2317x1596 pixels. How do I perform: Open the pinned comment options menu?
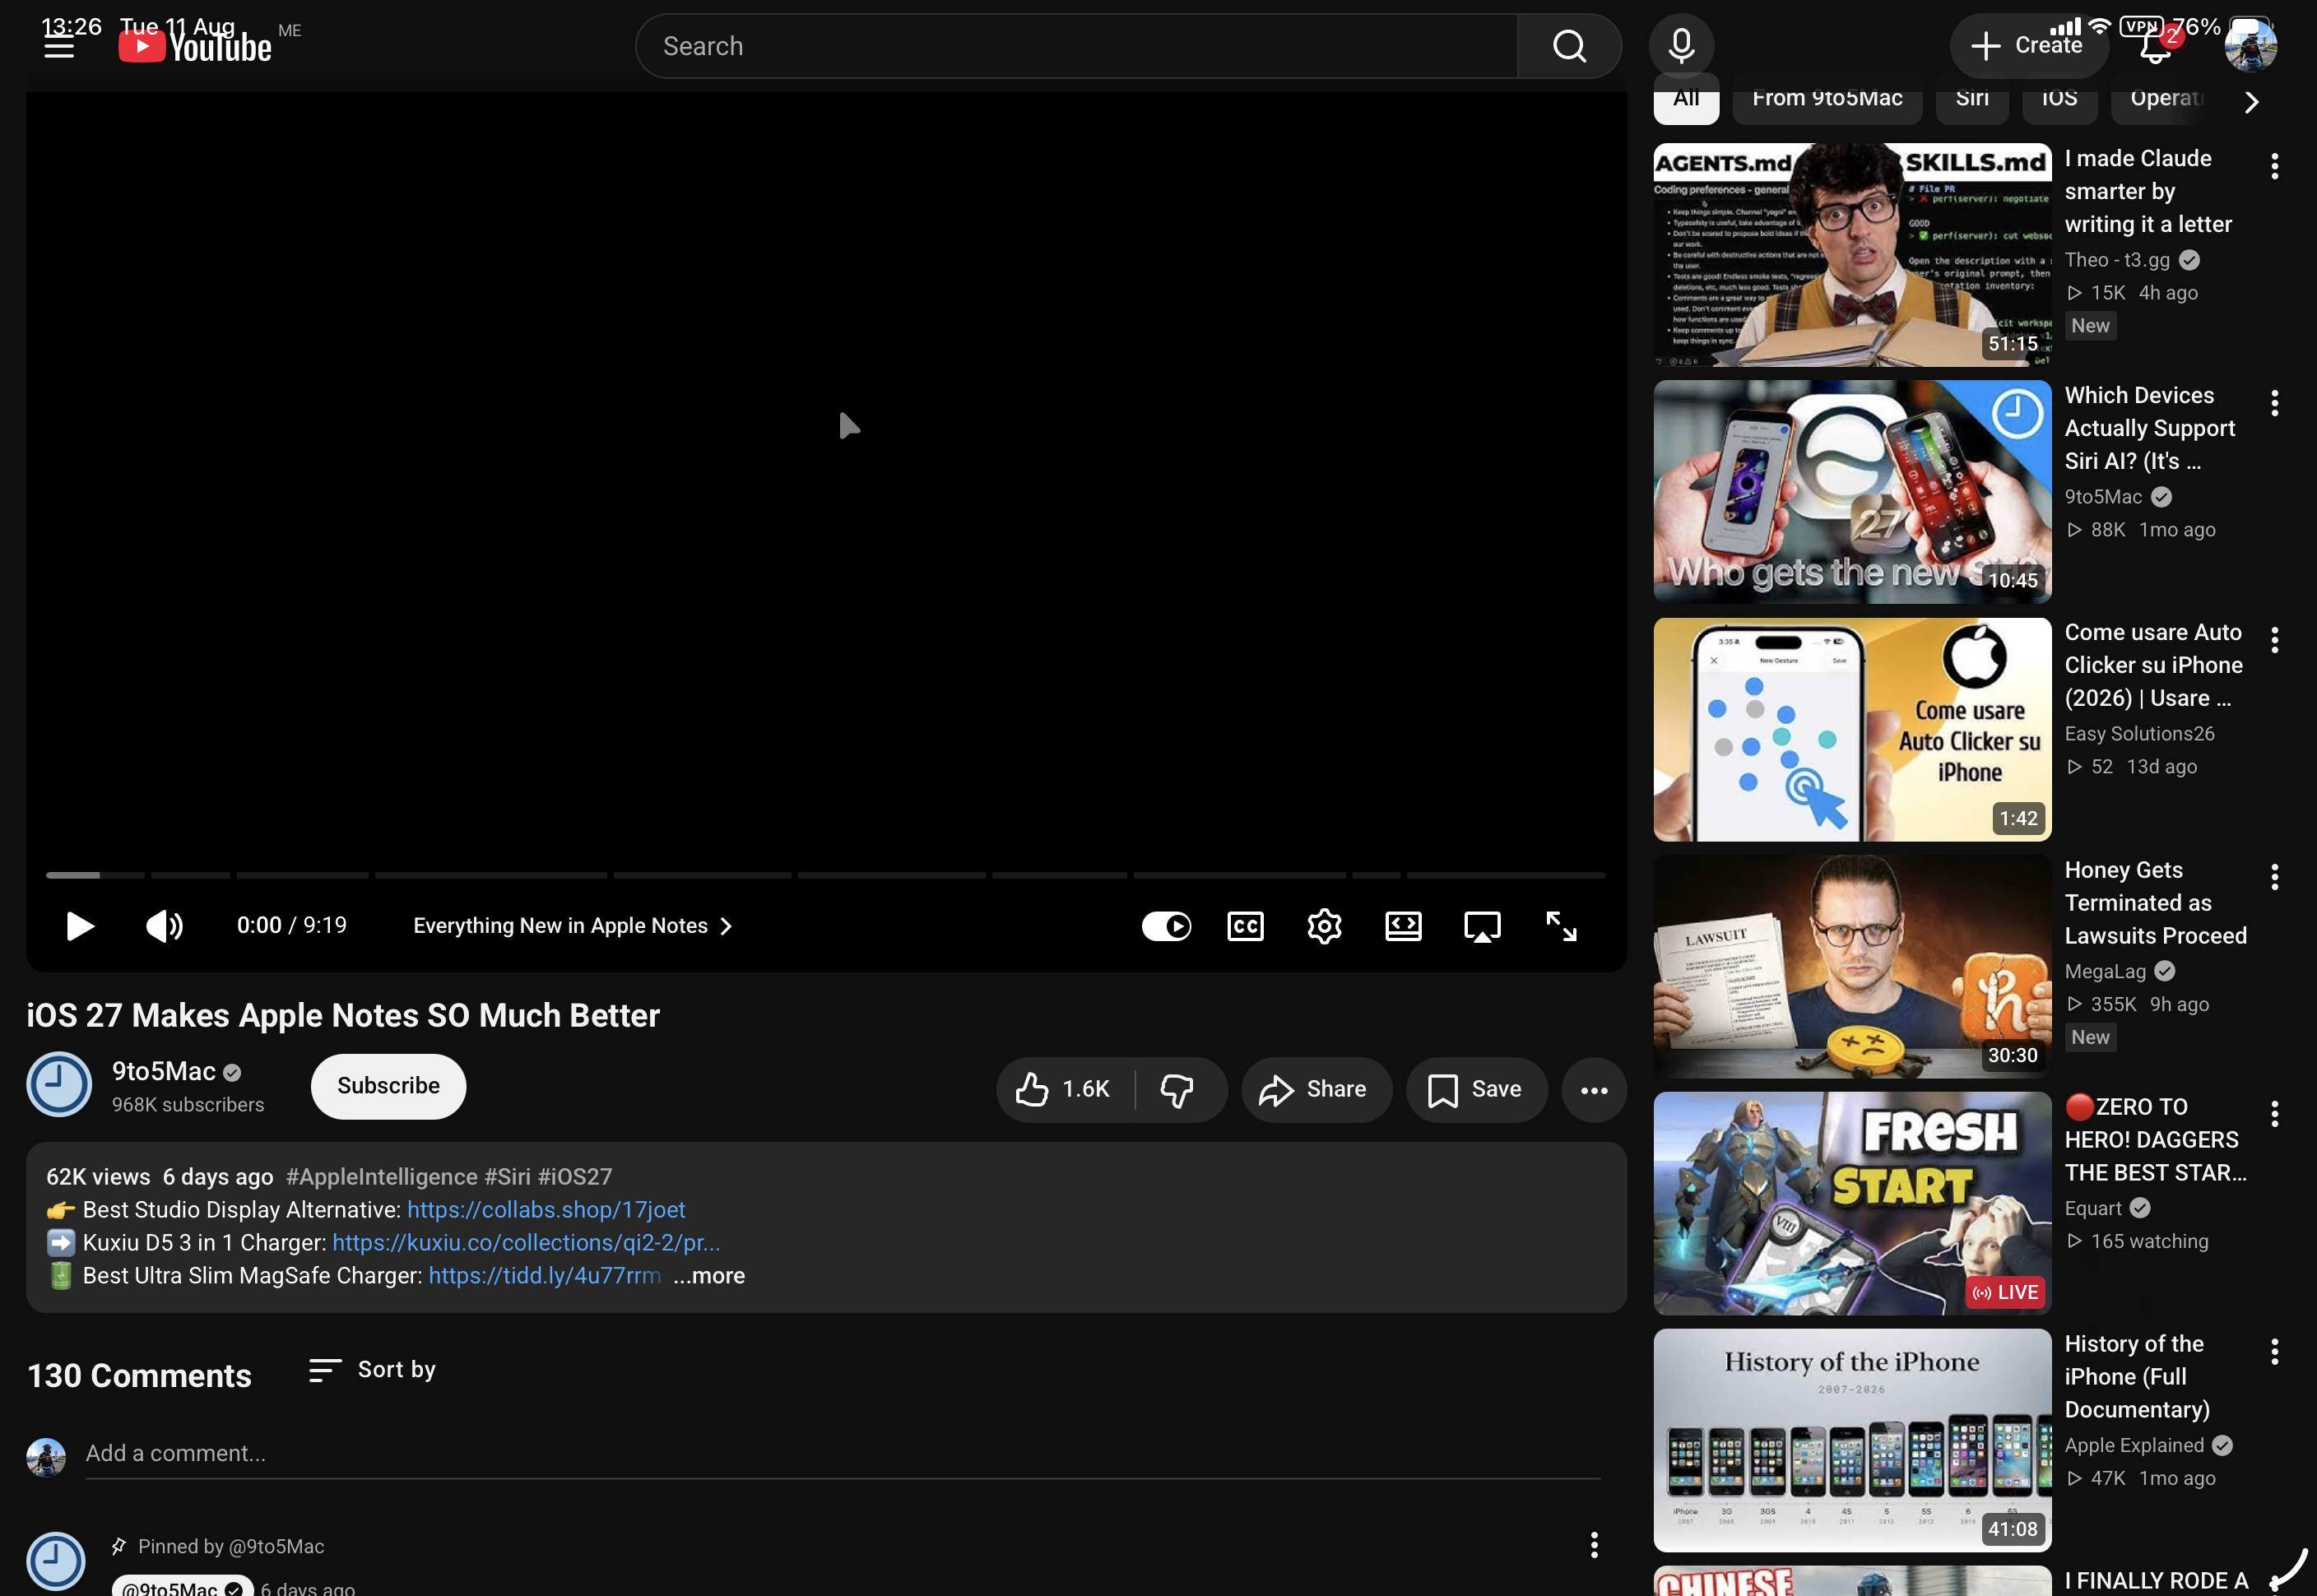[x=1594, y=1545]
